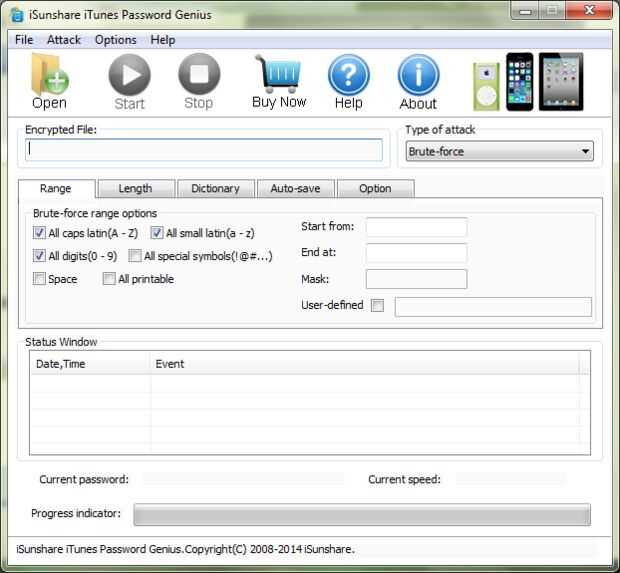Uncheck All caps latin(A - Z)
Viewport: 620px width, 573px height.
pos(39,233)
